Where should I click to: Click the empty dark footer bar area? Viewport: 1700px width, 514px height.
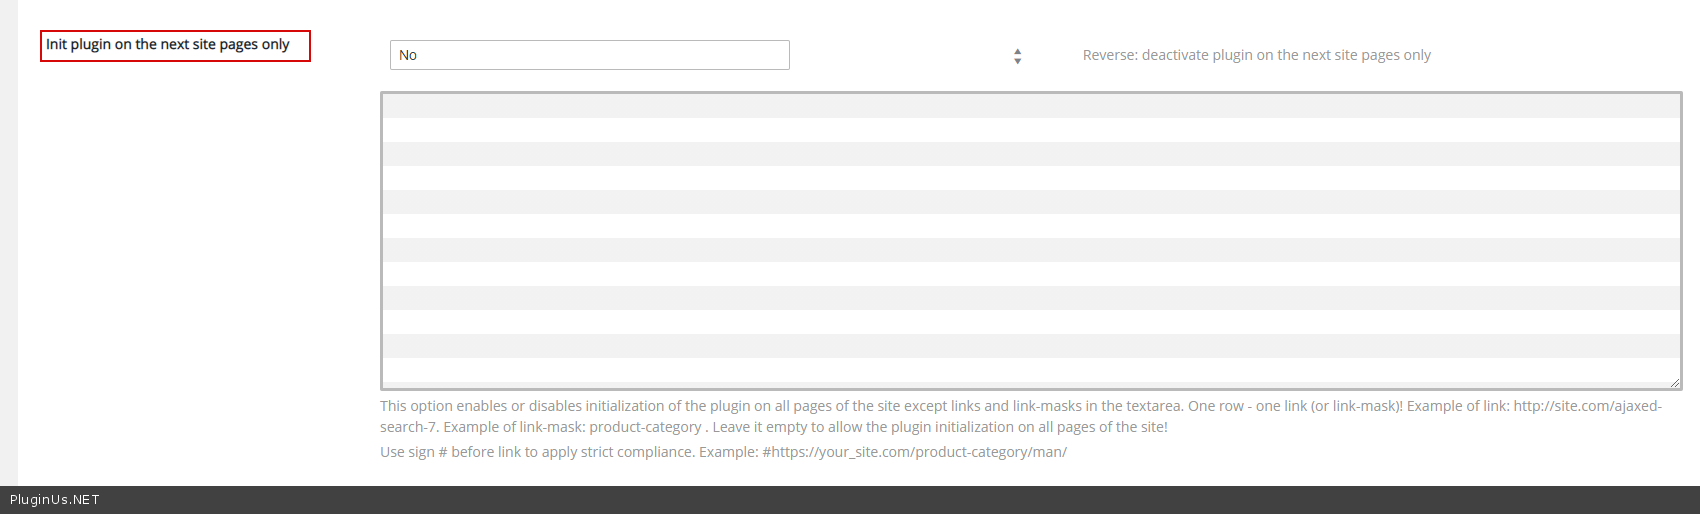coord(900,500)
